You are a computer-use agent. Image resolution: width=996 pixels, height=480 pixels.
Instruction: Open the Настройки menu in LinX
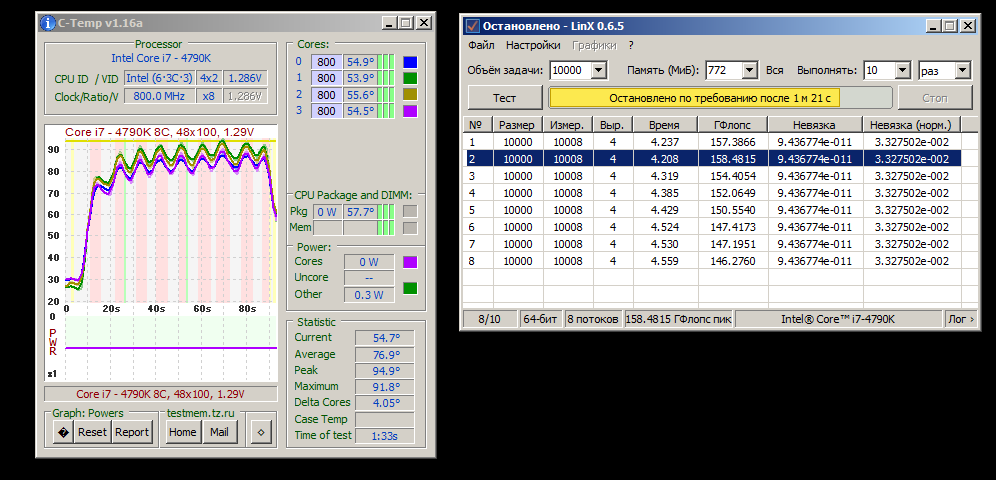tap(533, 46)
